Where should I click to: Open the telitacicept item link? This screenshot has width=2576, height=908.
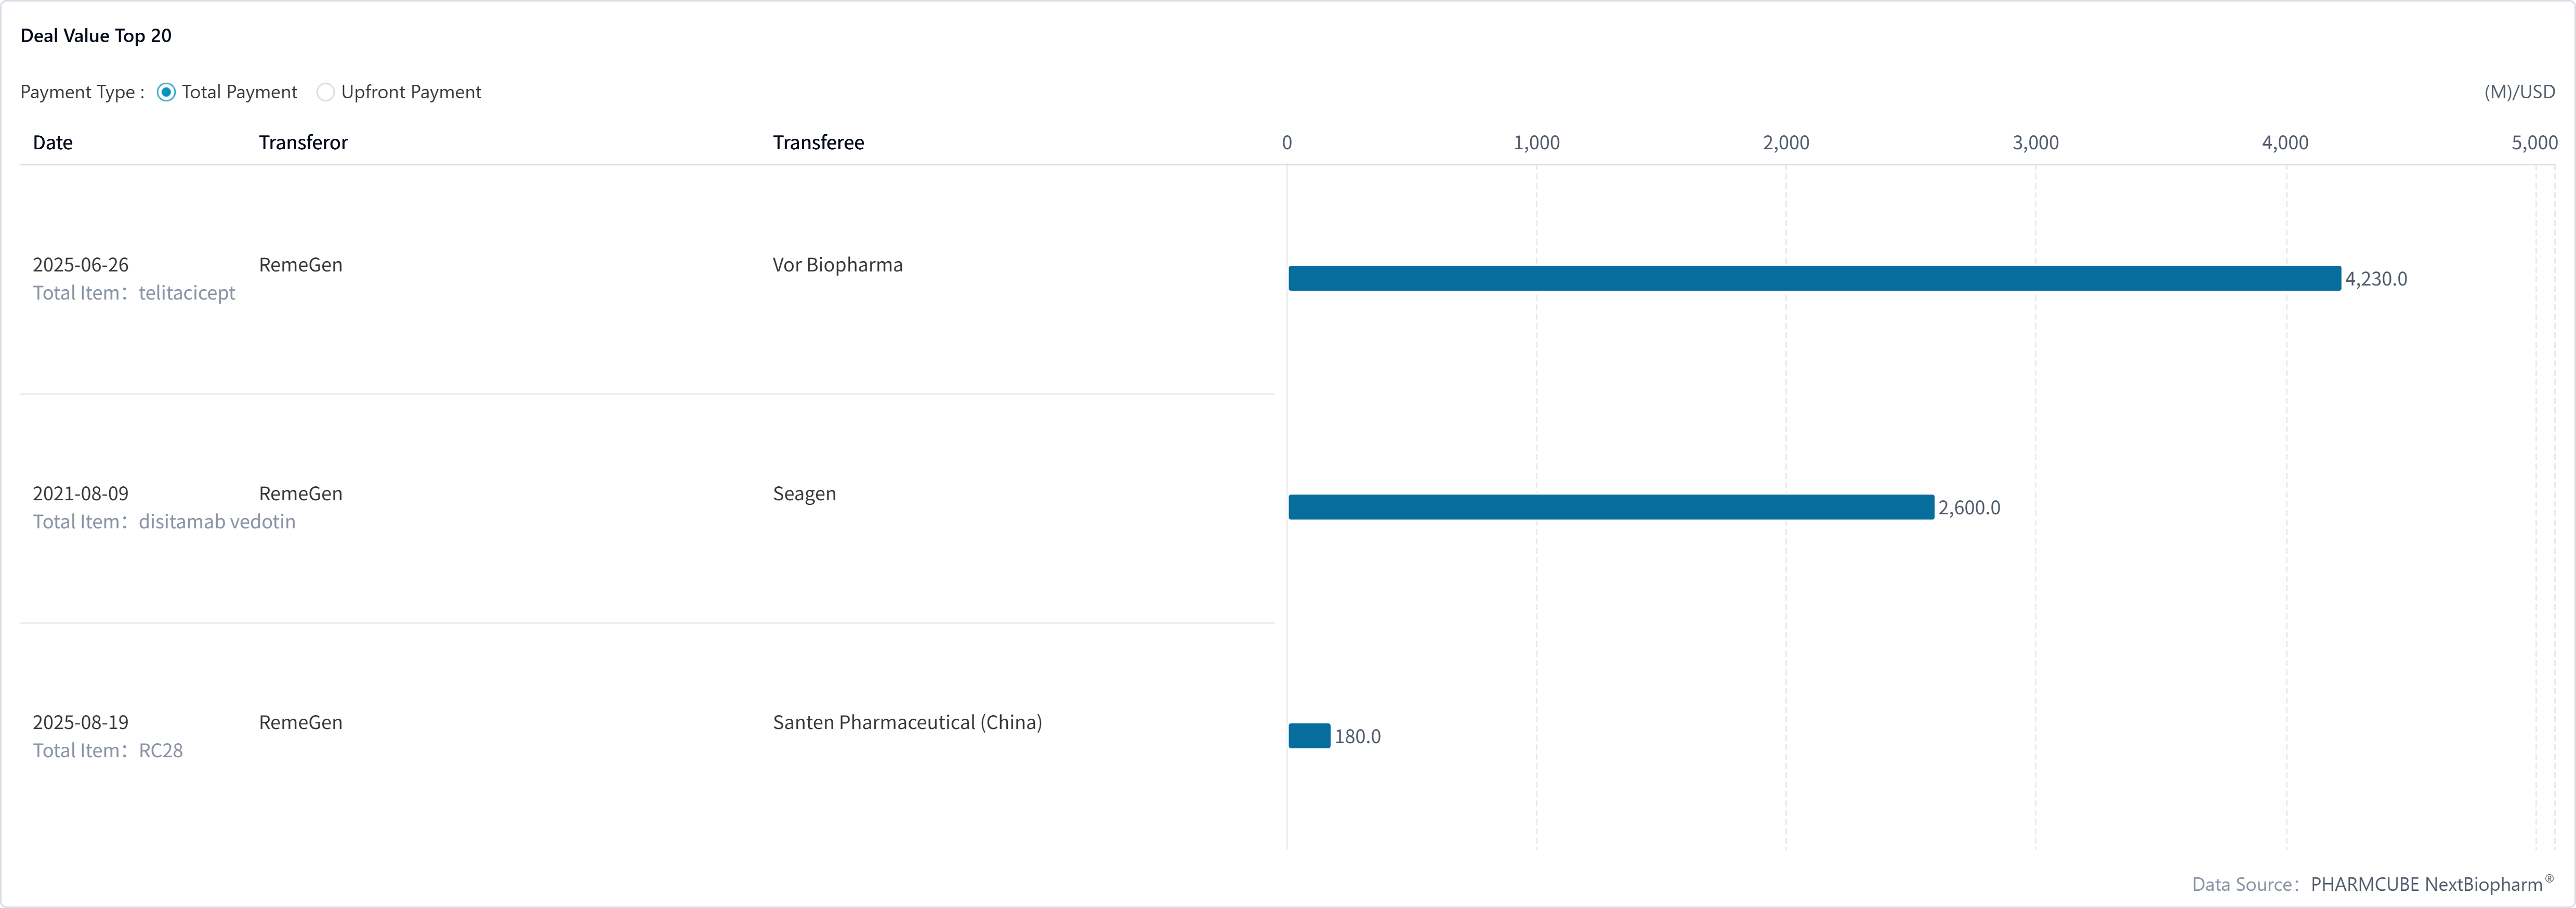coord(187,293)
